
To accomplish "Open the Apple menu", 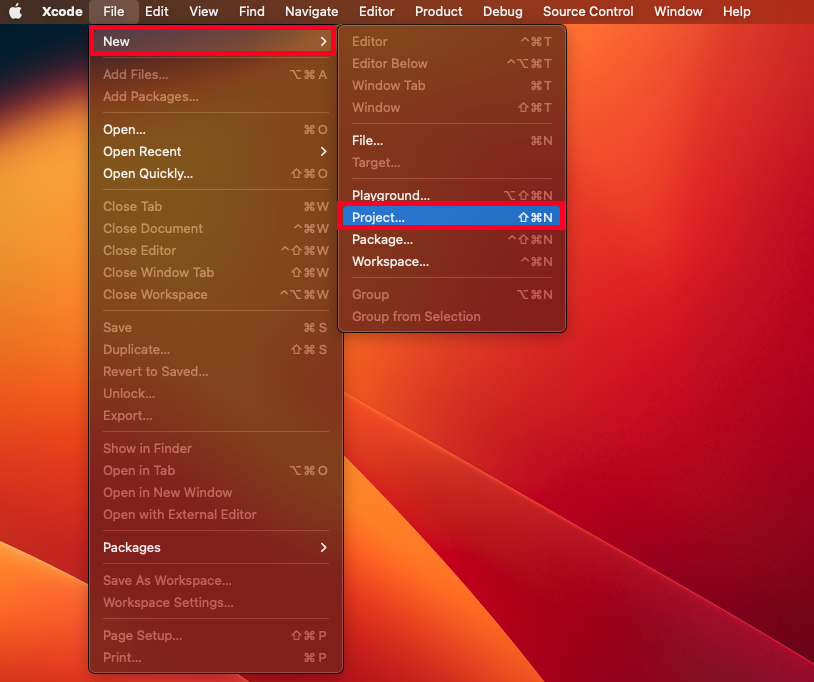I will (16, 11).
